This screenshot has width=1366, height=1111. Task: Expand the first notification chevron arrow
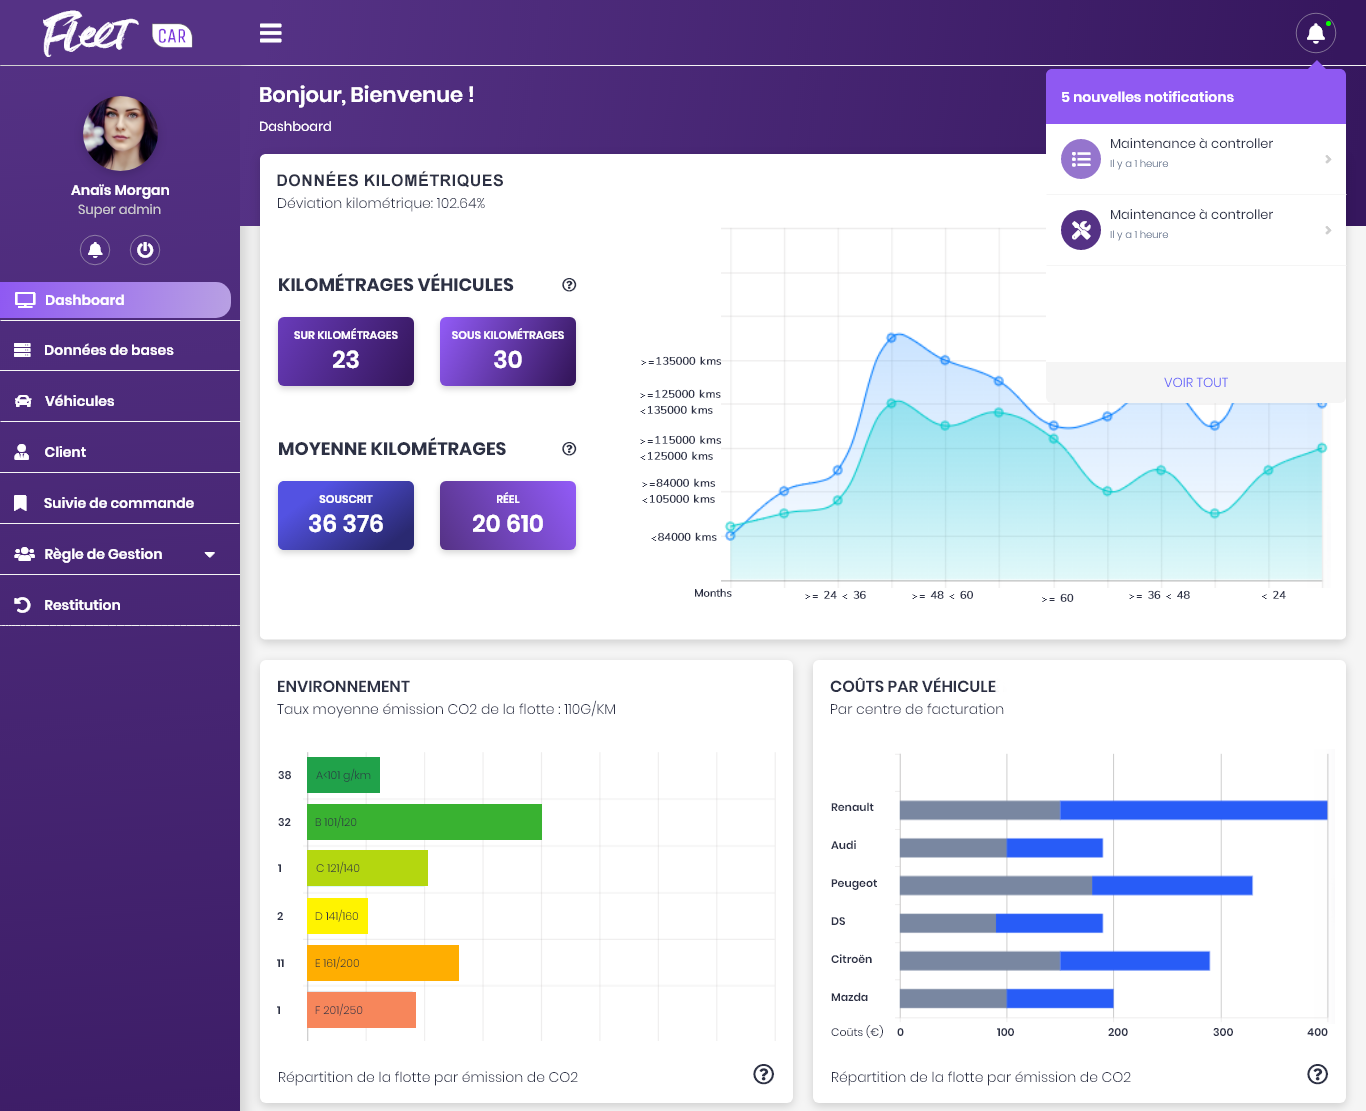(x=1328, y=159)
